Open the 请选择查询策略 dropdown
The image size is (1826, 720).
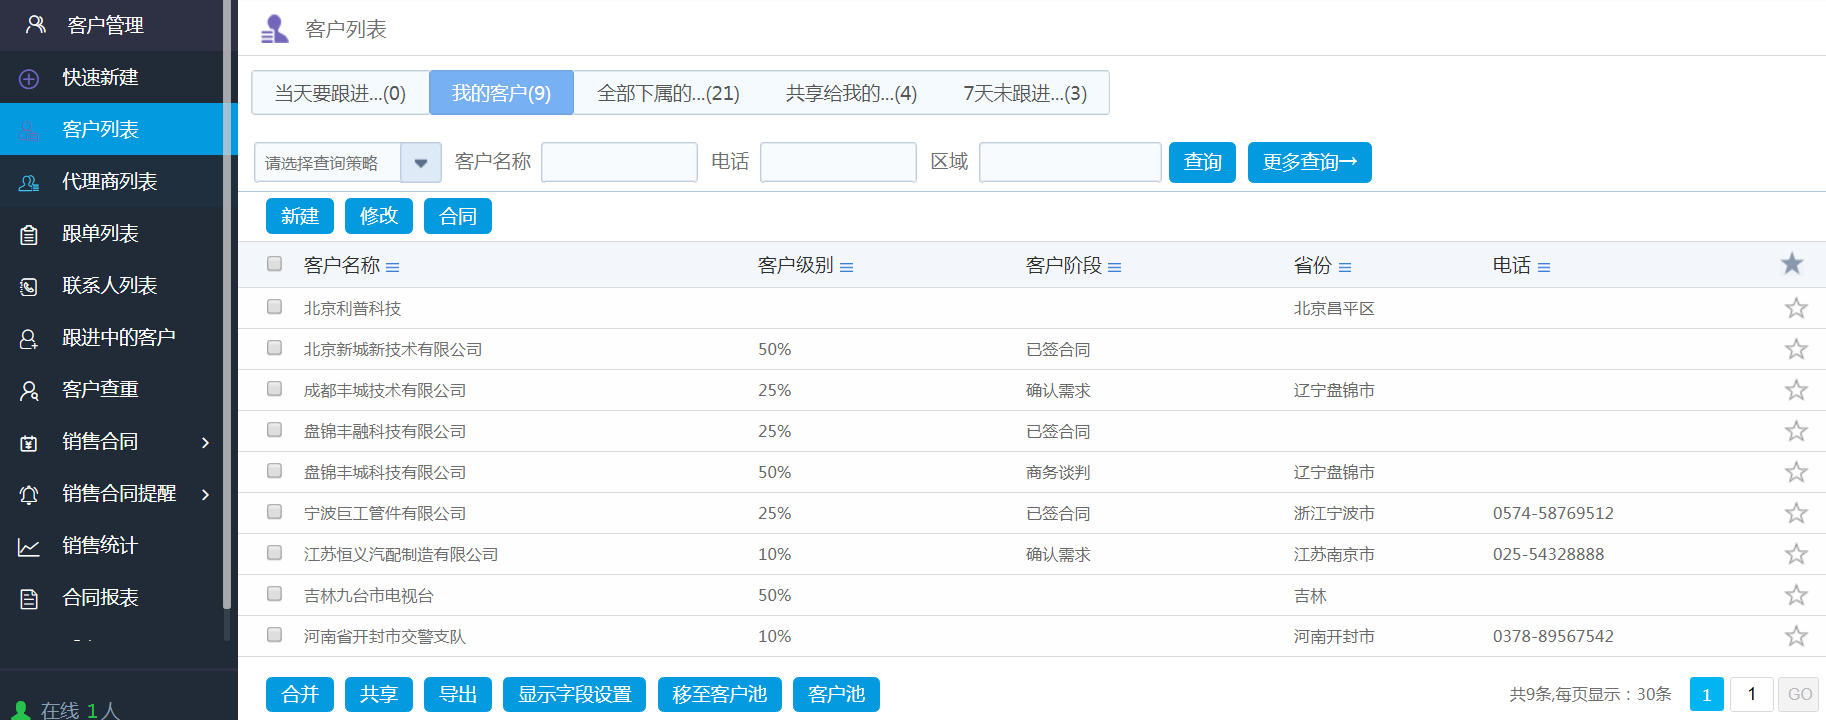click(421, 163)
